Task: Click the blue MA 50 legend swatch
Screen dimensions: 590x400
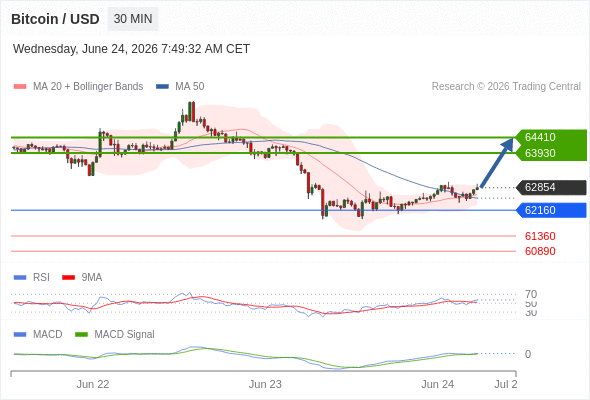Action: pos(162,87)
